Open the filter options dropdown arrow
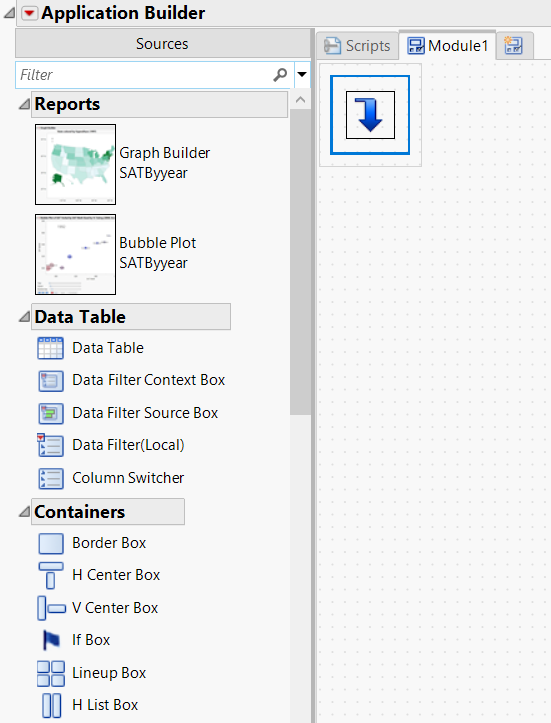Viewport: 551px width, 723px height. click(302, 75)
